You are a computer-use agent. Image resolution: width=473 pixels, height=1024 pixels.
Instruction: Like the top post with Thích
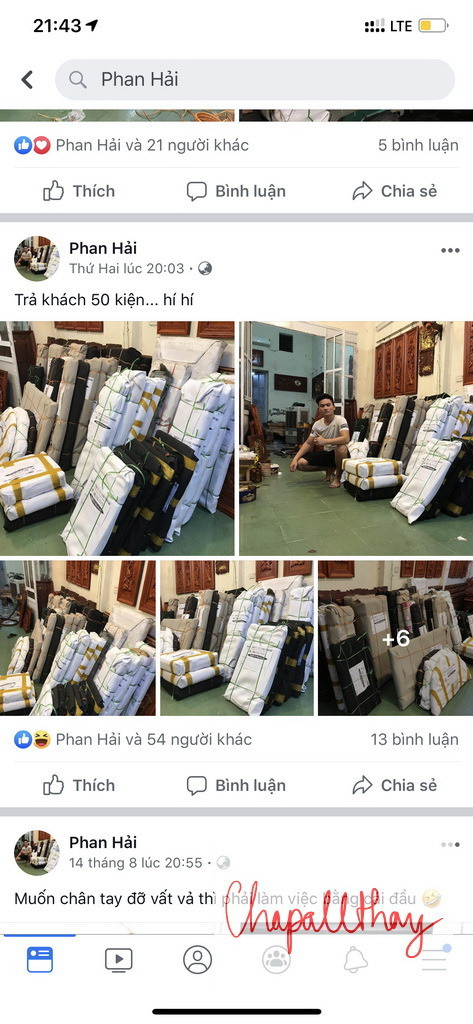78,191
